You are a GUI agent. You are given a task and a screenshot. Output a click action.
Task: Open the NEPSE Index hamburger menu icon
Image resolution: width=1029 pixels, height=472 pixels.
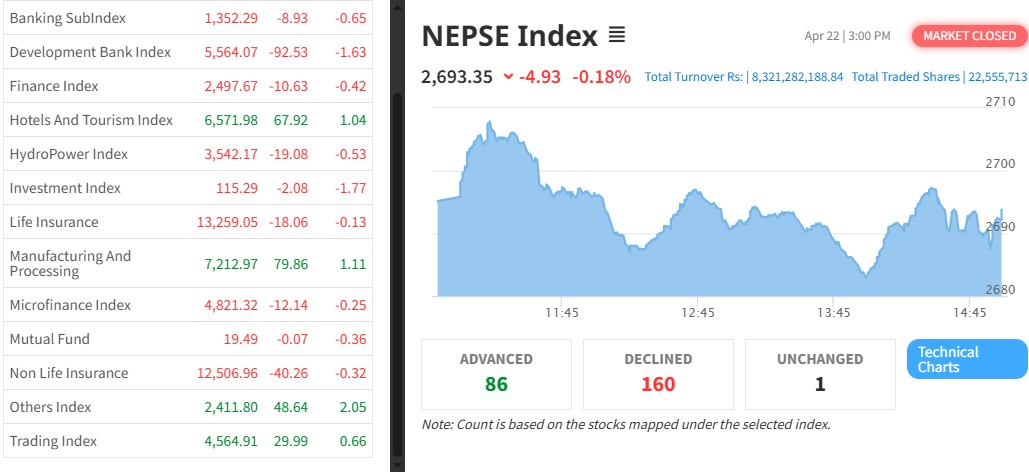[x=616, y=36]
